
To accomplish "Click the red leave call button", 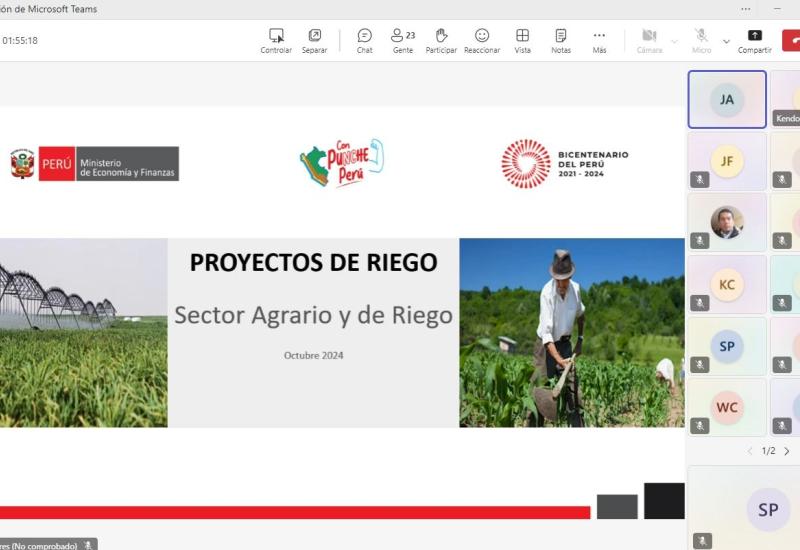I will tap(792, 40).
